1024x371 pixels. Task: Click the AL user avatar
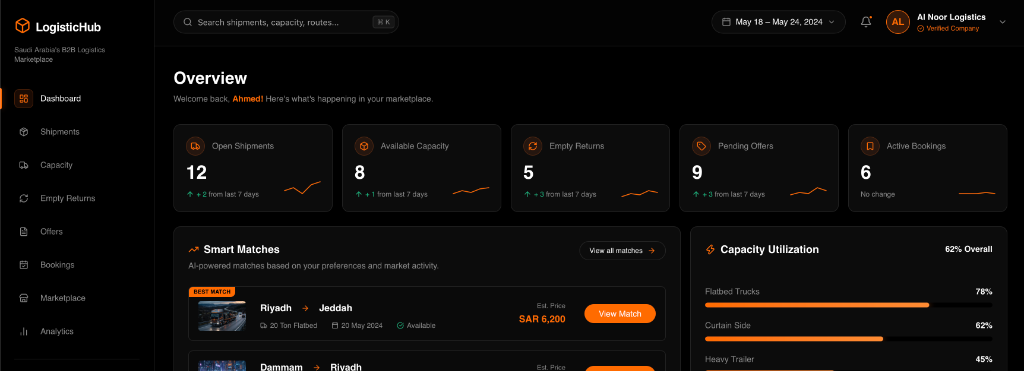coord(897,22)
